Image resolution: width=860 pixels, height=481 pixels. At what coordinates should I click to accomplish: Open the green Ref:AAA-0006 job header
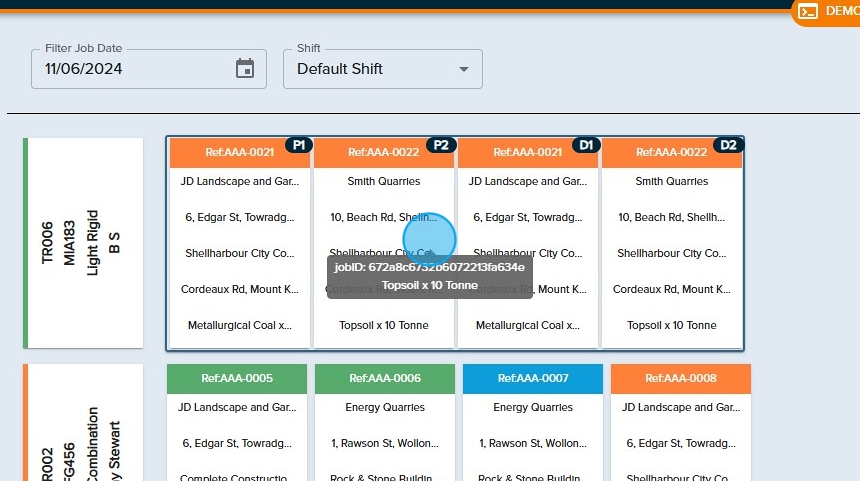tap(384, 378)
